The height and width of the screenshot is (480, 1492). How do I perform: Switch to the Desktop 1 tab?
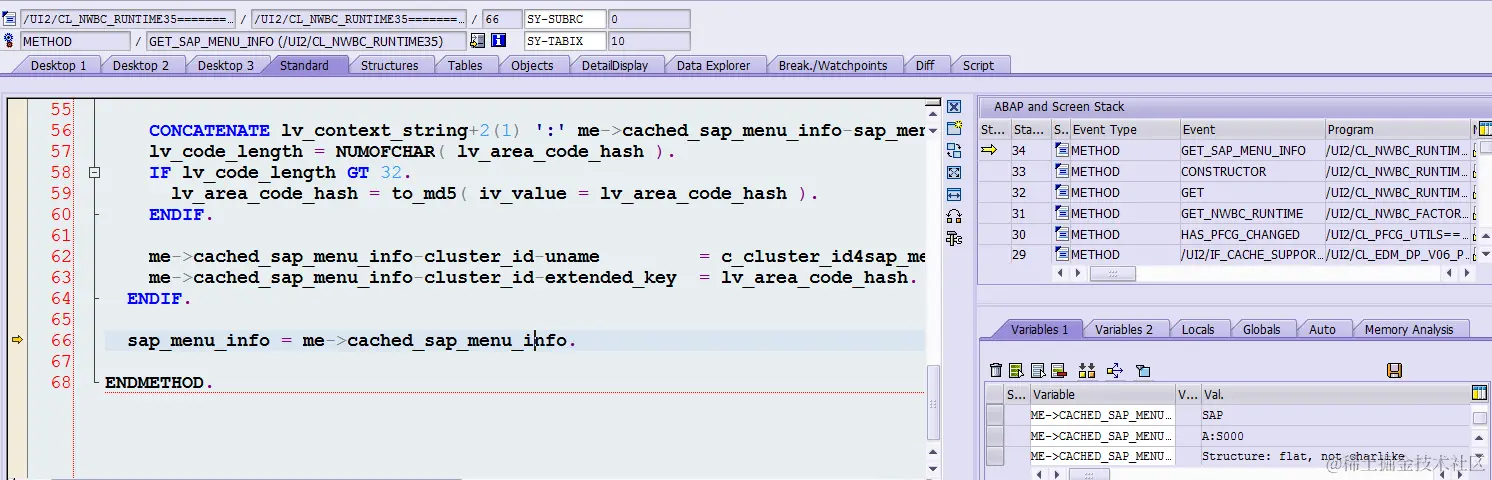tap(58, 65)
